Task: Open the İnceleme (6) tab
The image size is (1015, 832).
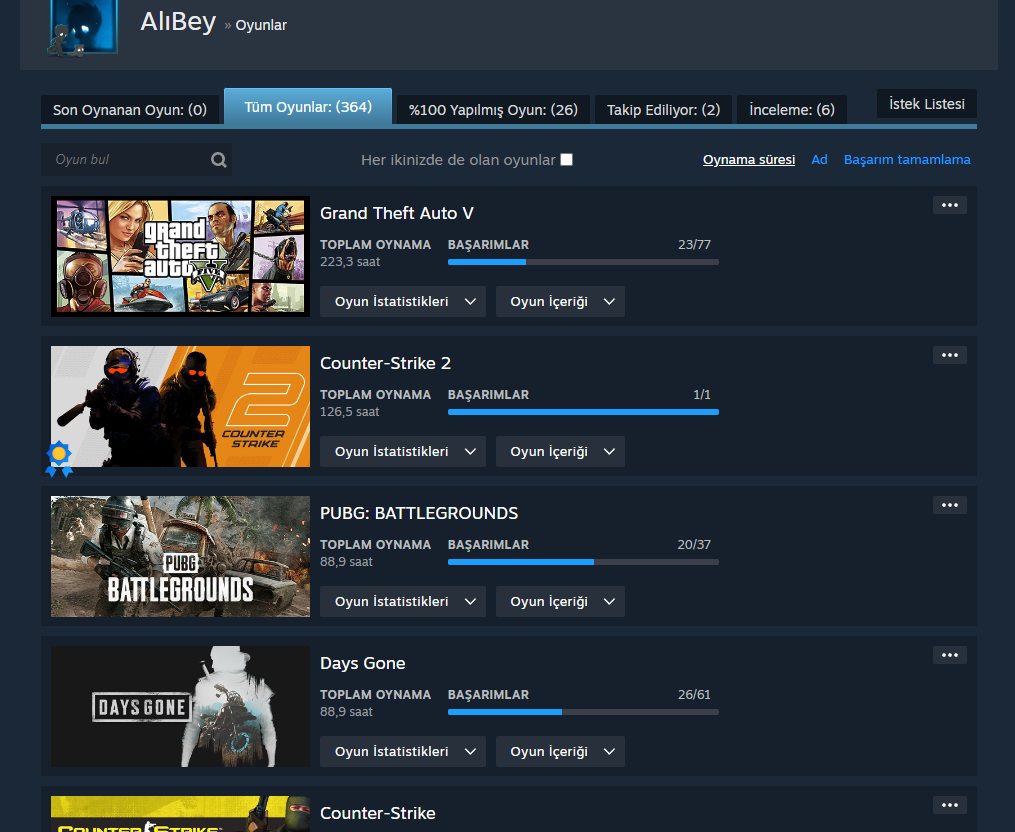Action: point(792,109)
